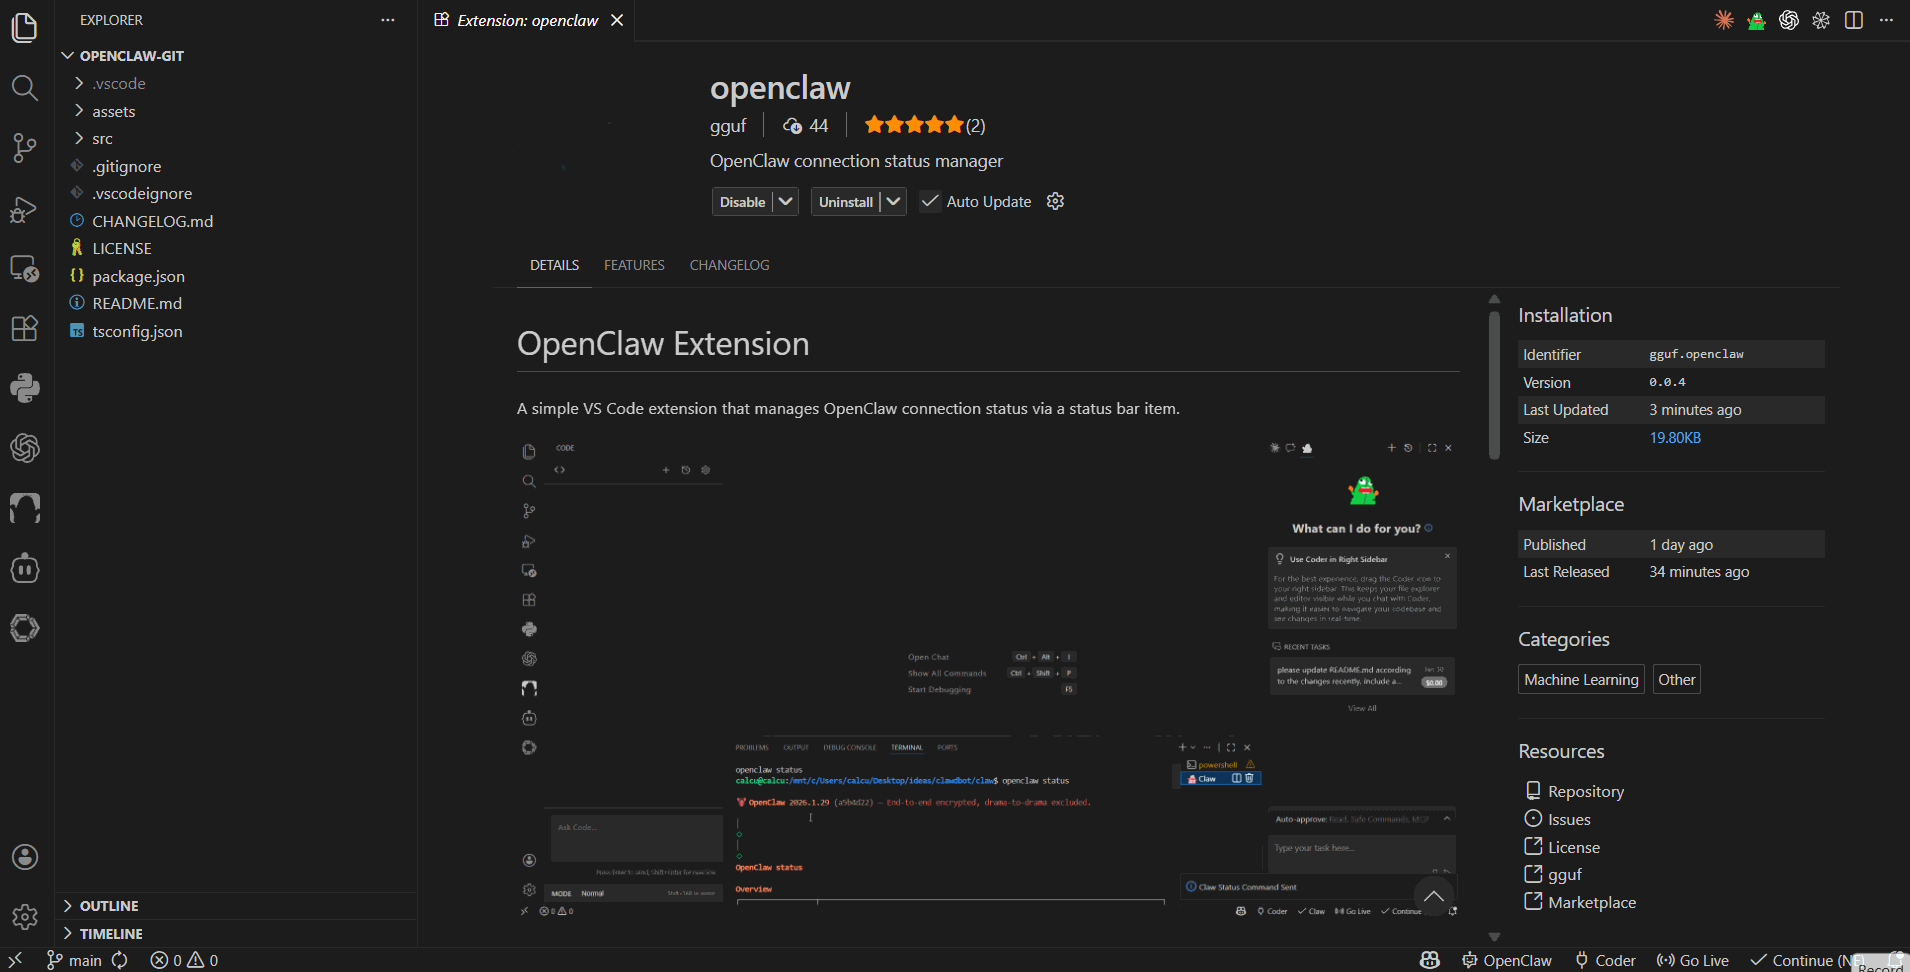Image resolution: width=1910 pixels, height=972 pixels.
Task: Open the LICENSE file
Action: coord(122,249)
